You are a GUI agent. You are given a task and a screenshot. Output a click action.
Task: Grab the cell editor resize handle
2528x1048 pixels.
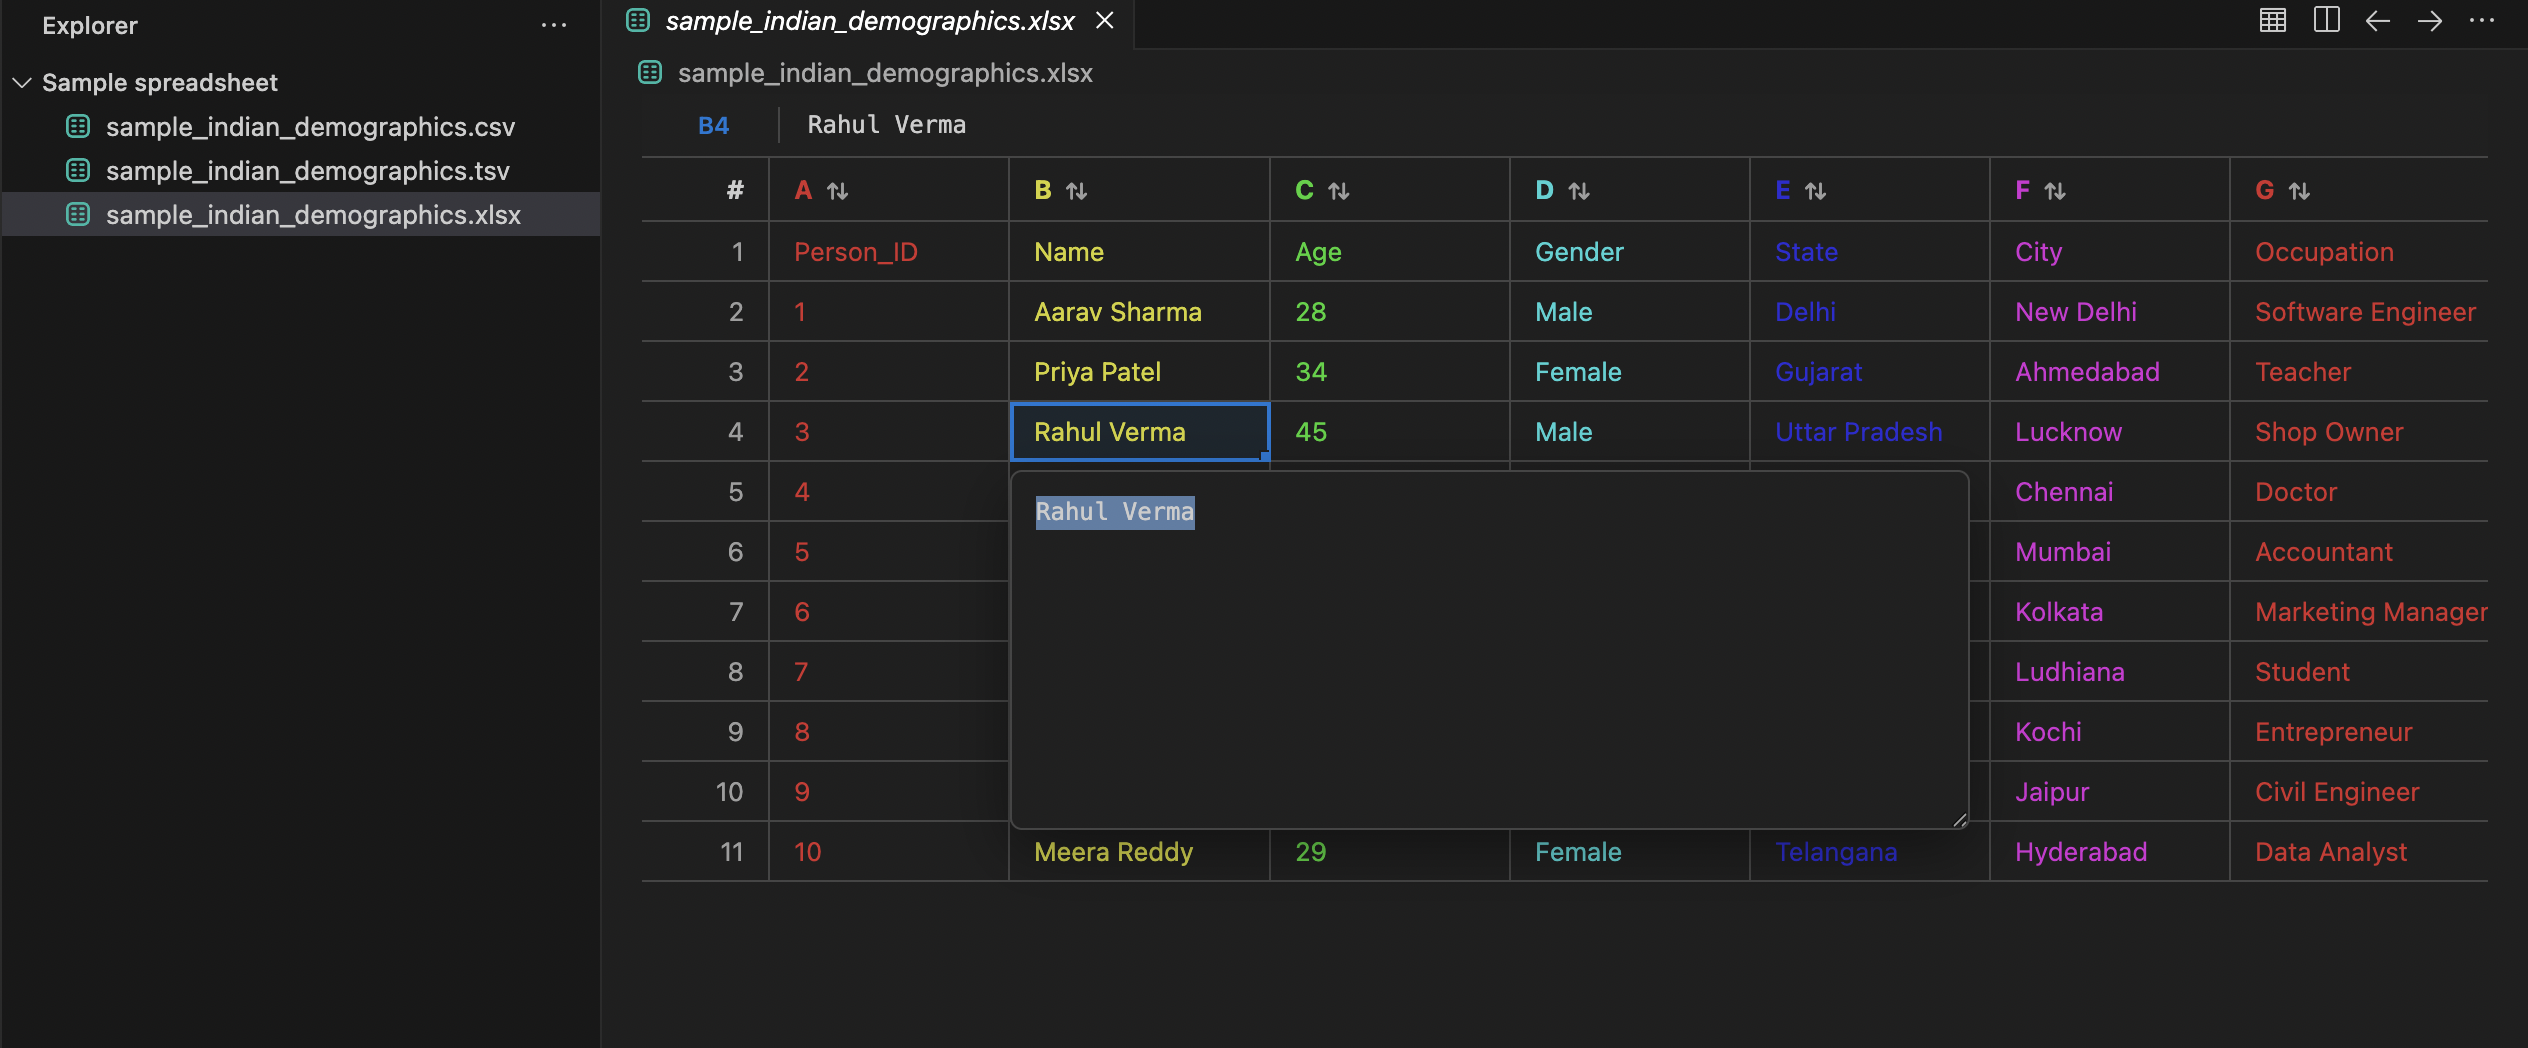(x=1959, y=820)
